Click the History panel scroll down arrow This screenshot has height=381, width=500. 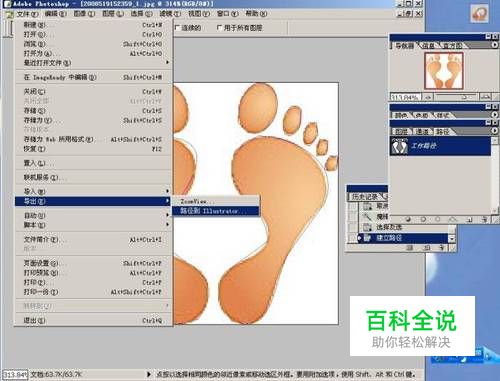click(452, 239)
